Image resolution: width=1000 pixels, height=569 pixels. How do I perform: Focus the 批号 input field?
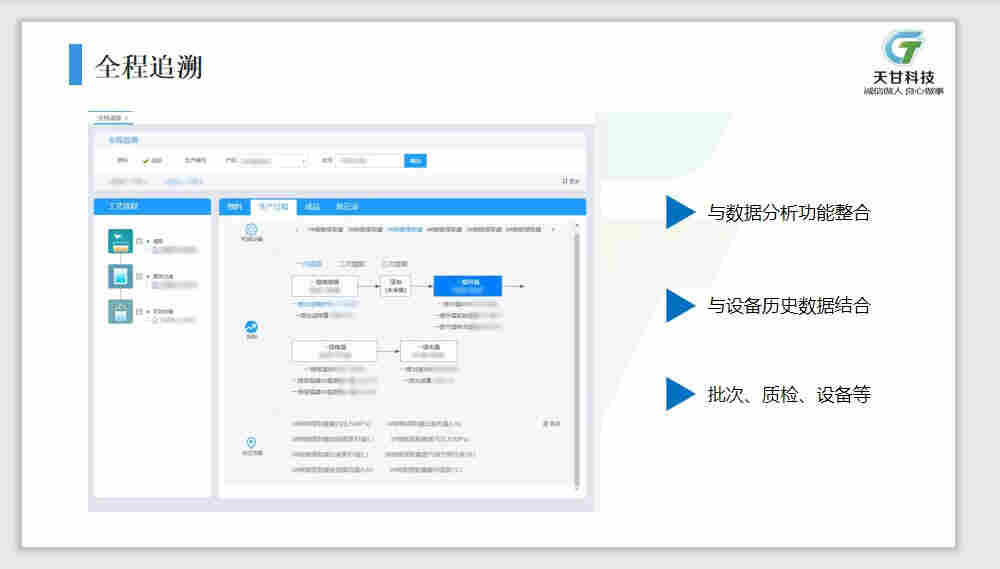tap(369, 161)
